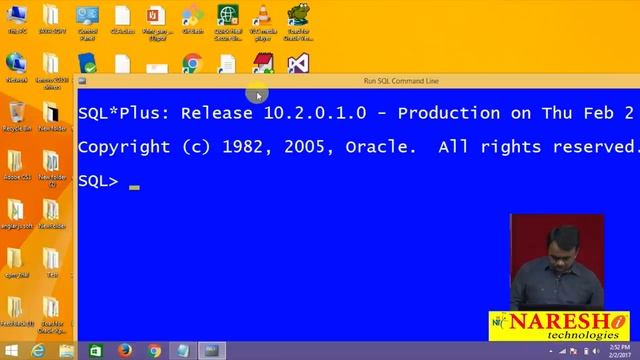Open the folder icon next to This PC
Screen dimensions: 640x360
pyautogui.click(x=52, y=19)
